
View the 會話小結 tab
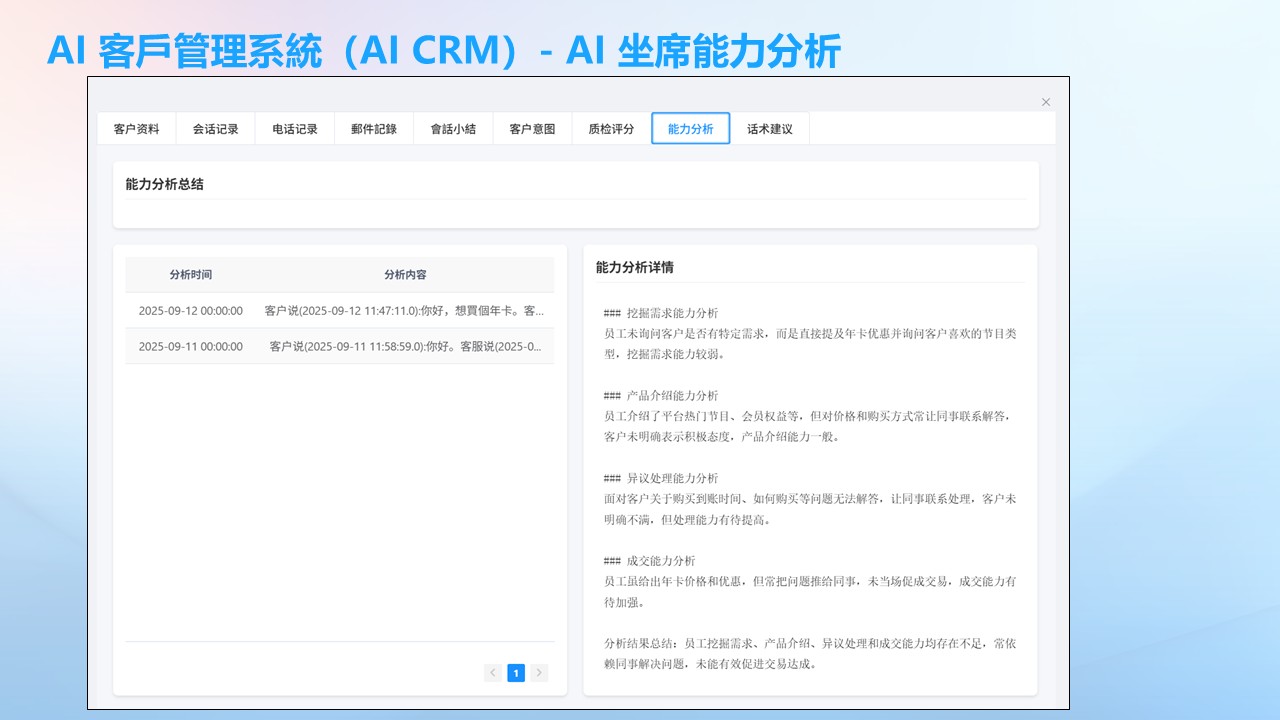click(x=453, y=129)
